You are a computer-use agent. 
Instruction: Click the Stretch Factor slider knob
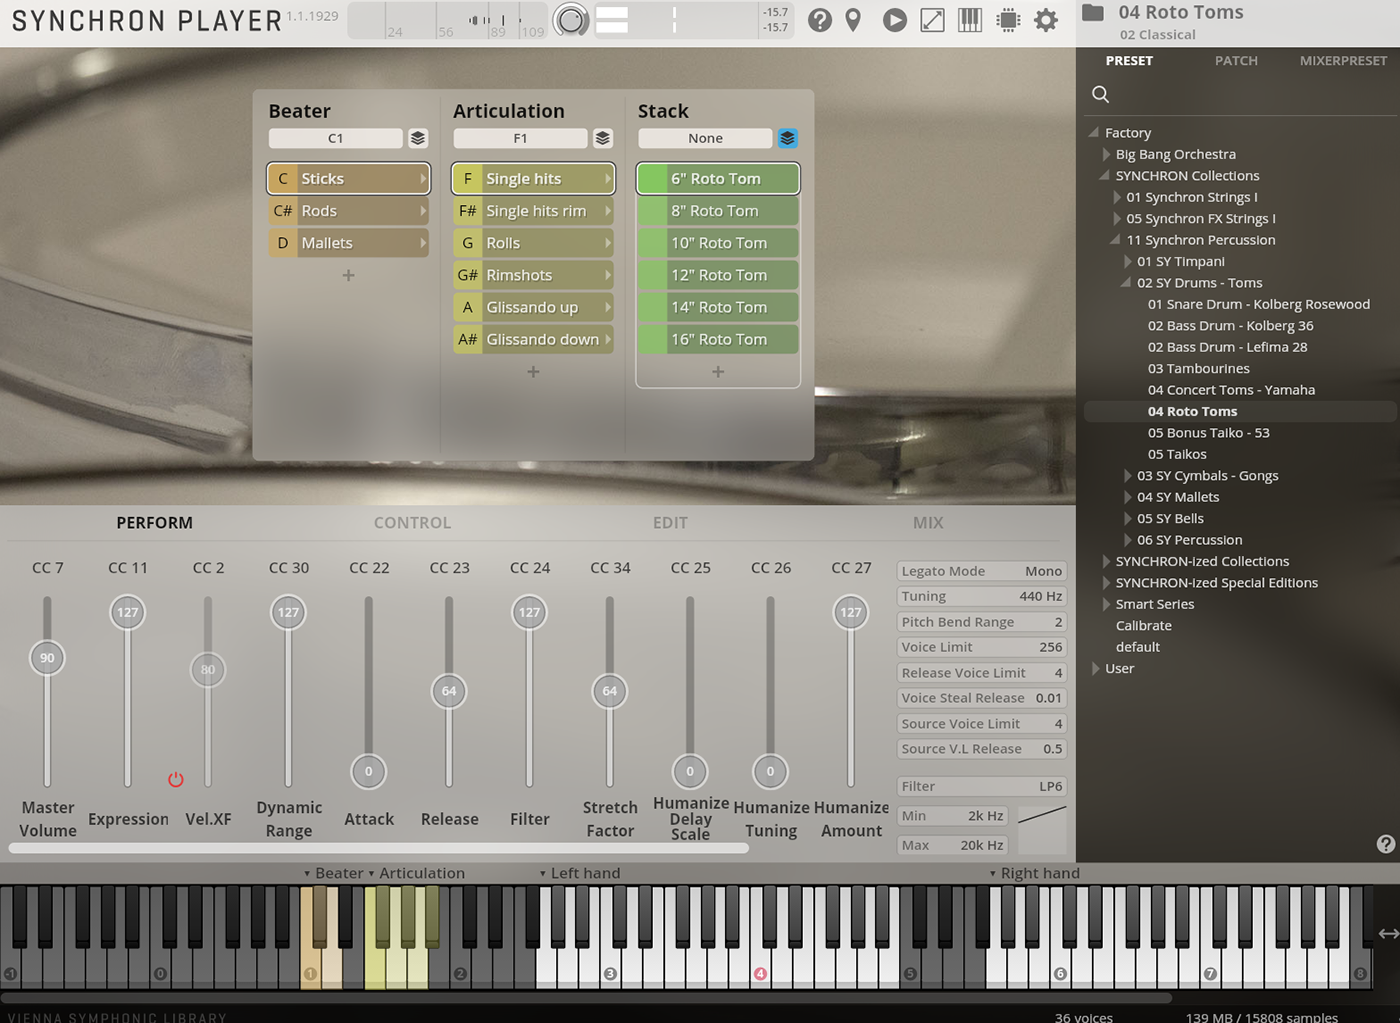click(x=610, y=691)
